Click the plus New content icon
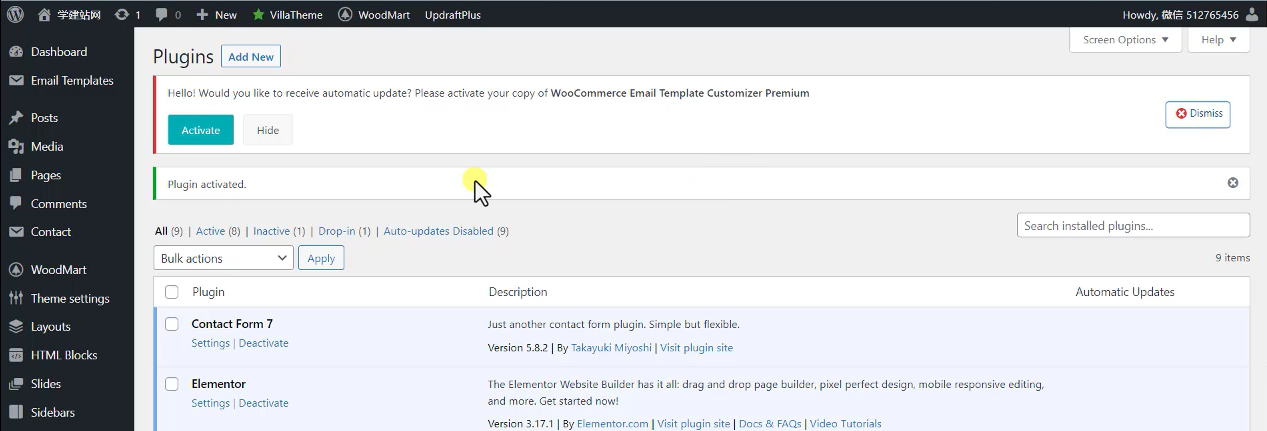The height and width of the screenshot is (431, 1267). tap(202, 14)
